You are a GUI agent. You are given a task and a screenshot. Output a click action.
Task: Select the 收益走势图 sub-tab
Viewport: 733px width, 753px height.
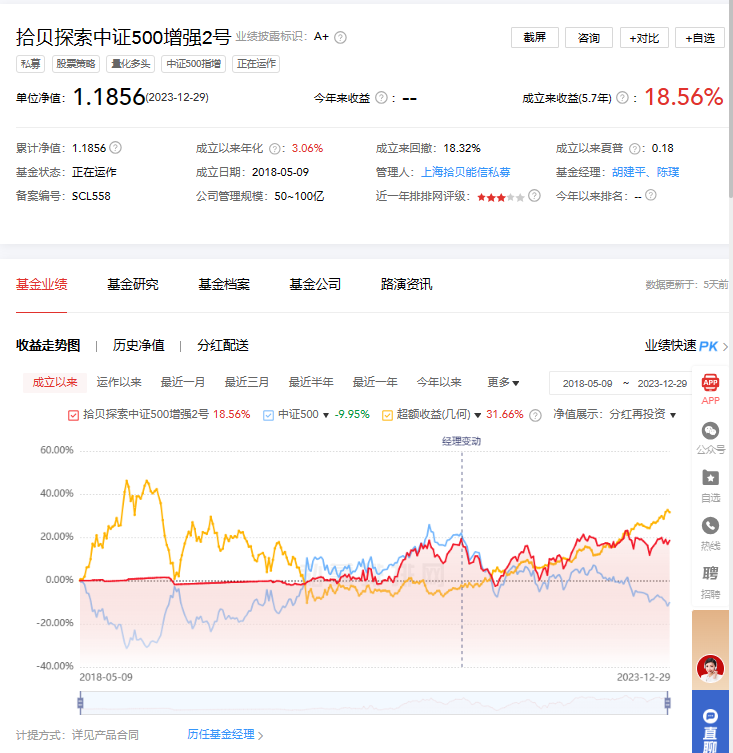48,346
